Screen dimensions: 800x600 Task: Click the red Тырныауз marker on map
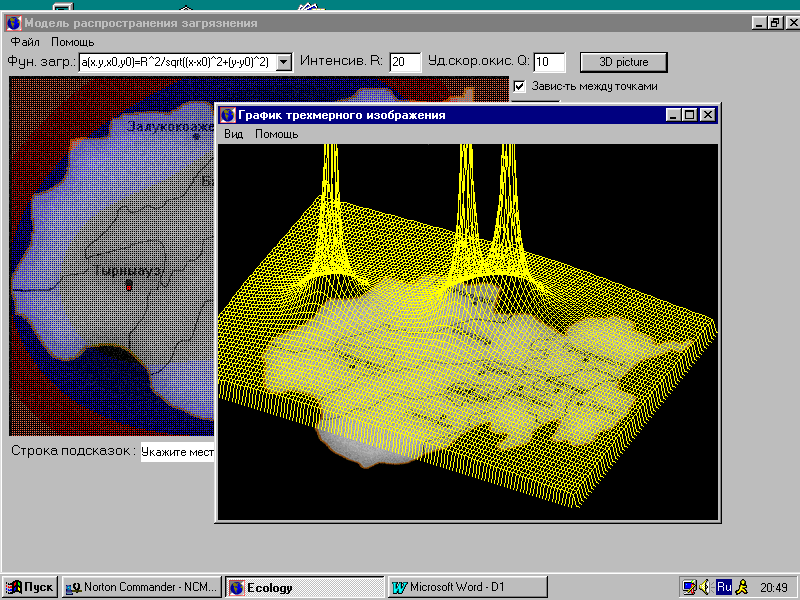(x=128, y=286)
